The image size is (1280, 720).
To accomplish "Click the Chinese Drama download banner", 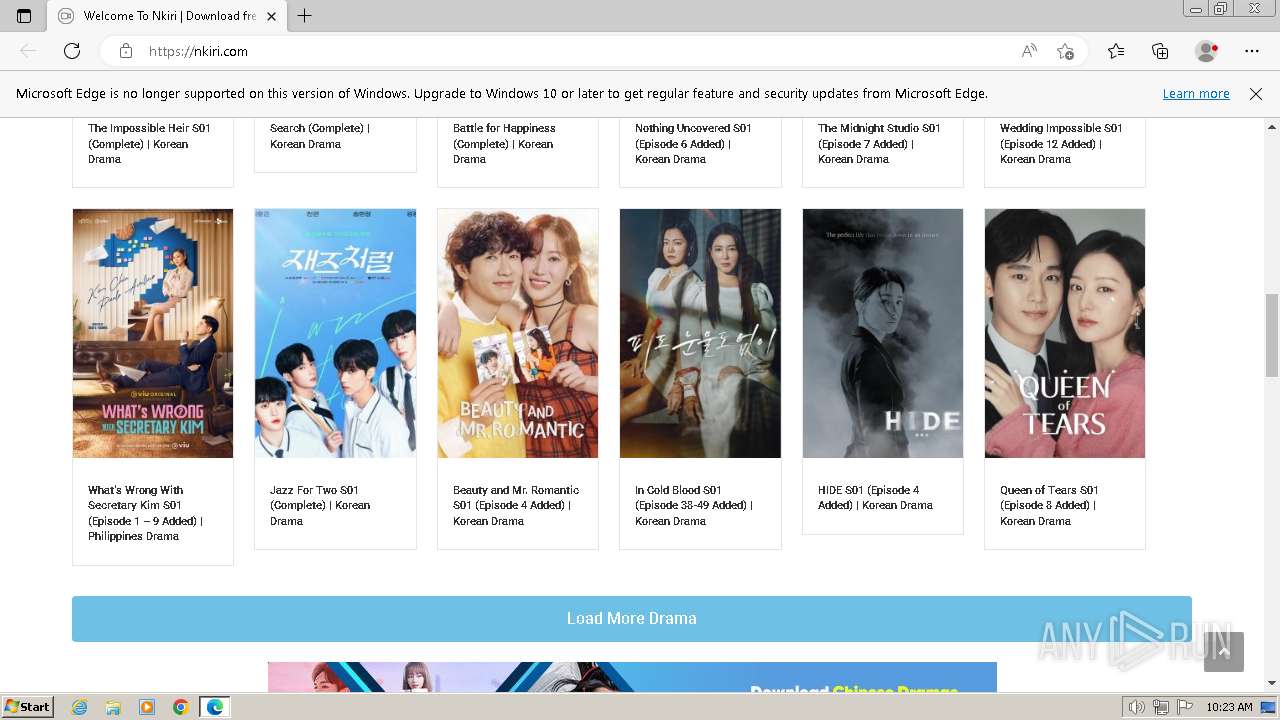I will pyautogui.click(x=632, y=677).
